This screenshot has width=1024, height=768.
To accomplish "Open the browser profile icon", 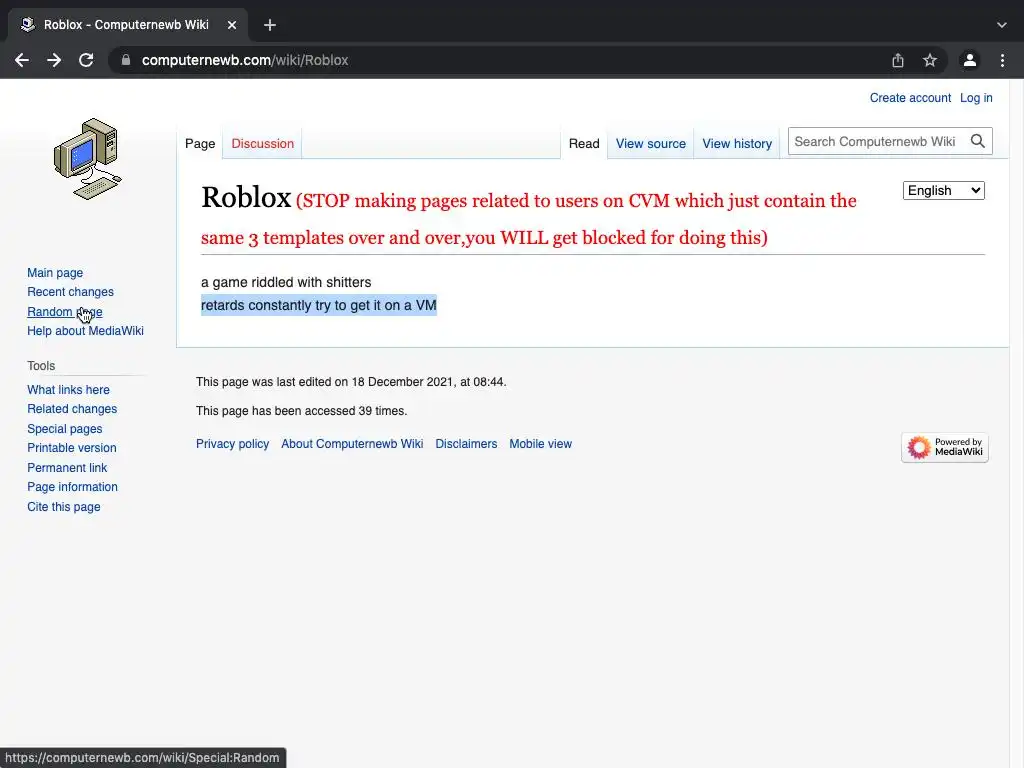I will point(970,60).
